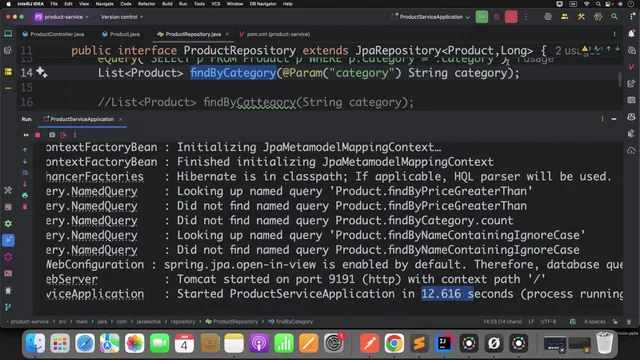Open the DB Navigator menu

coord(263,4)
